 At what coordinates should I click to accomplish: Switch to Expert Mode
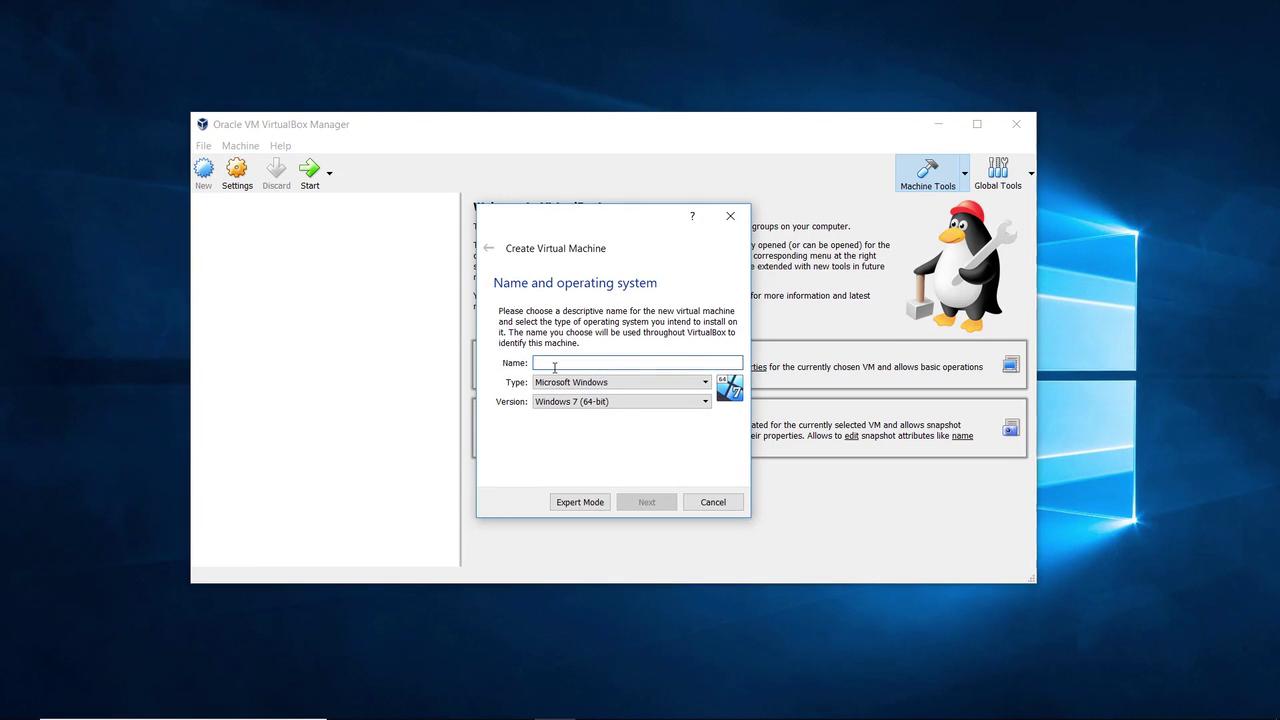click(580, 502)
